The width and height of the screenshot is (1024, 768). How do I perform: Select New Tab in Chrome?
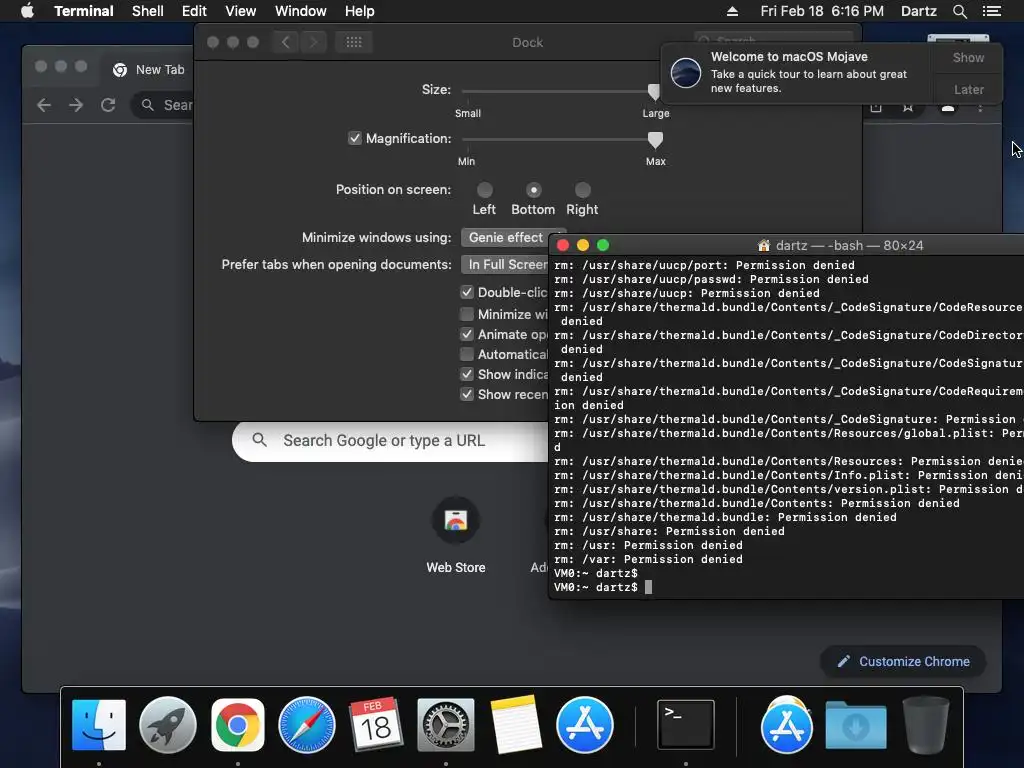click(x=149, y=70)
